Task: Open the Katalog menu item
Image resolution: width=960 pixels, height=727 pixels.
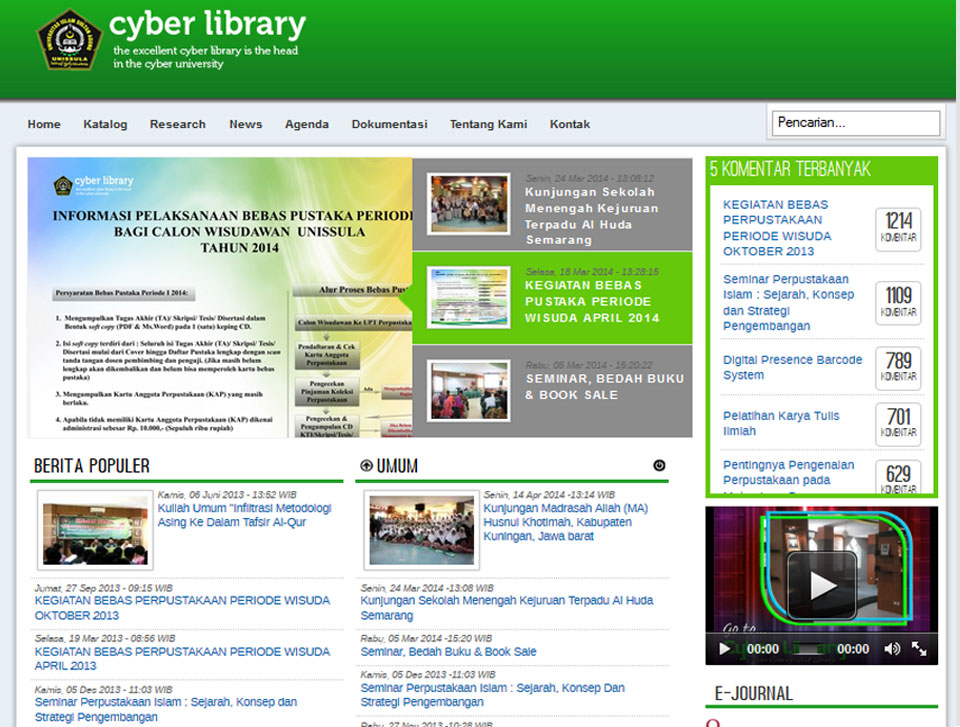Action: pos(105,124)
